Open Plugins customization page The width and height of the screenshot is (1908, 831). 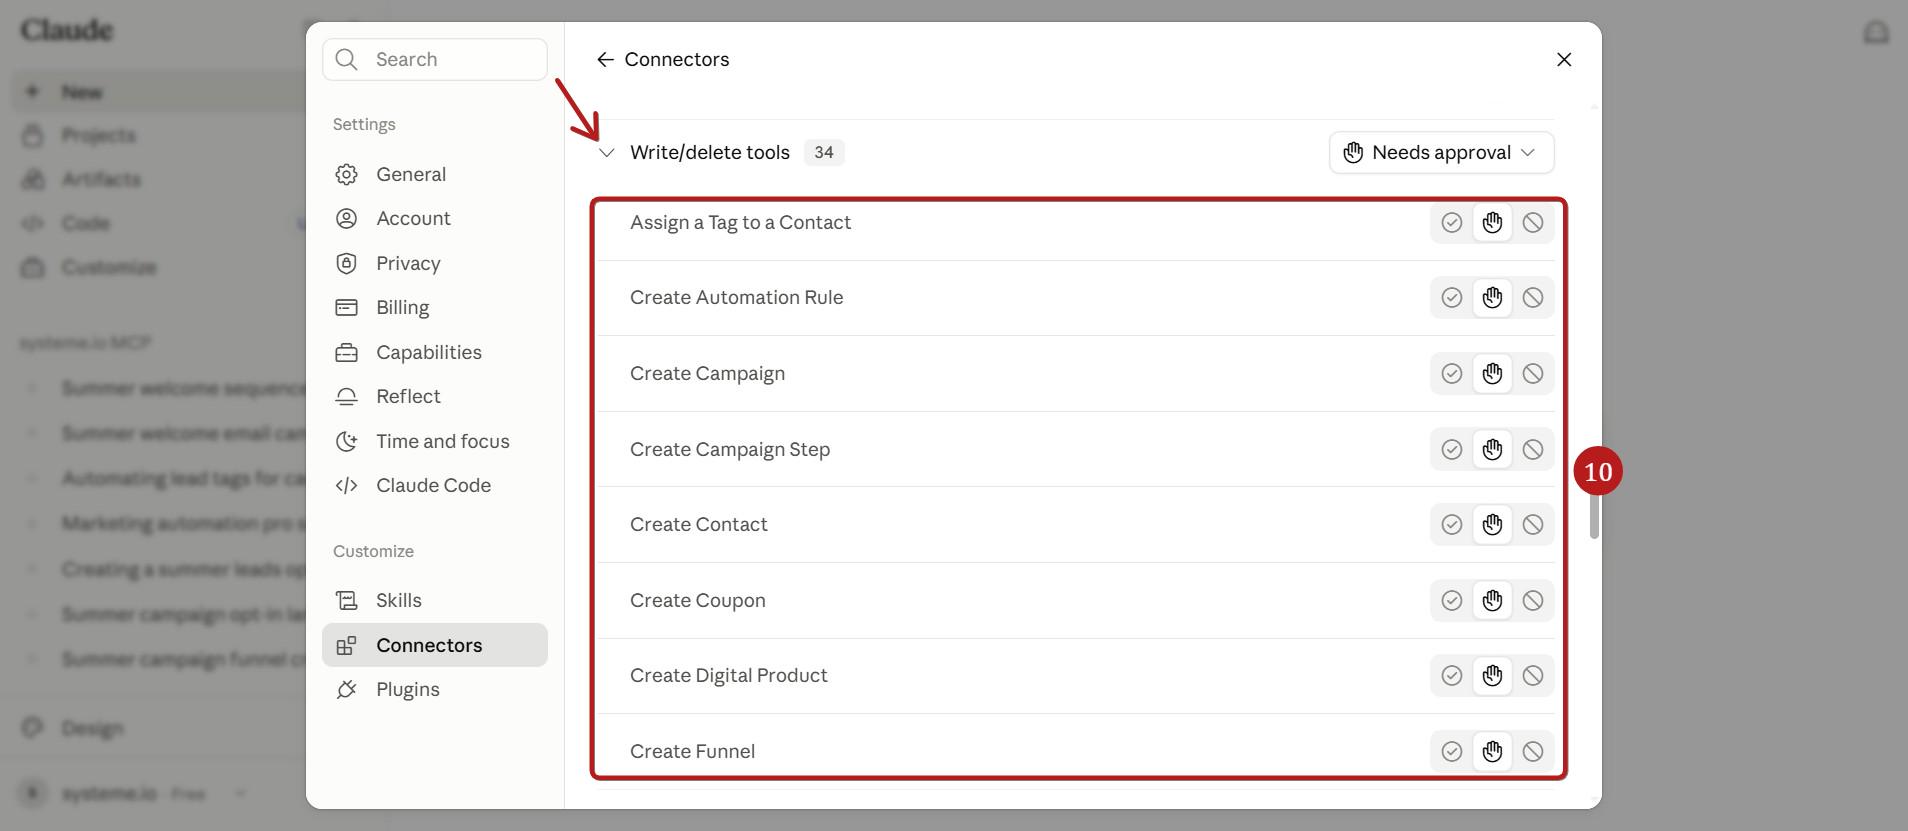coord(435,689)
